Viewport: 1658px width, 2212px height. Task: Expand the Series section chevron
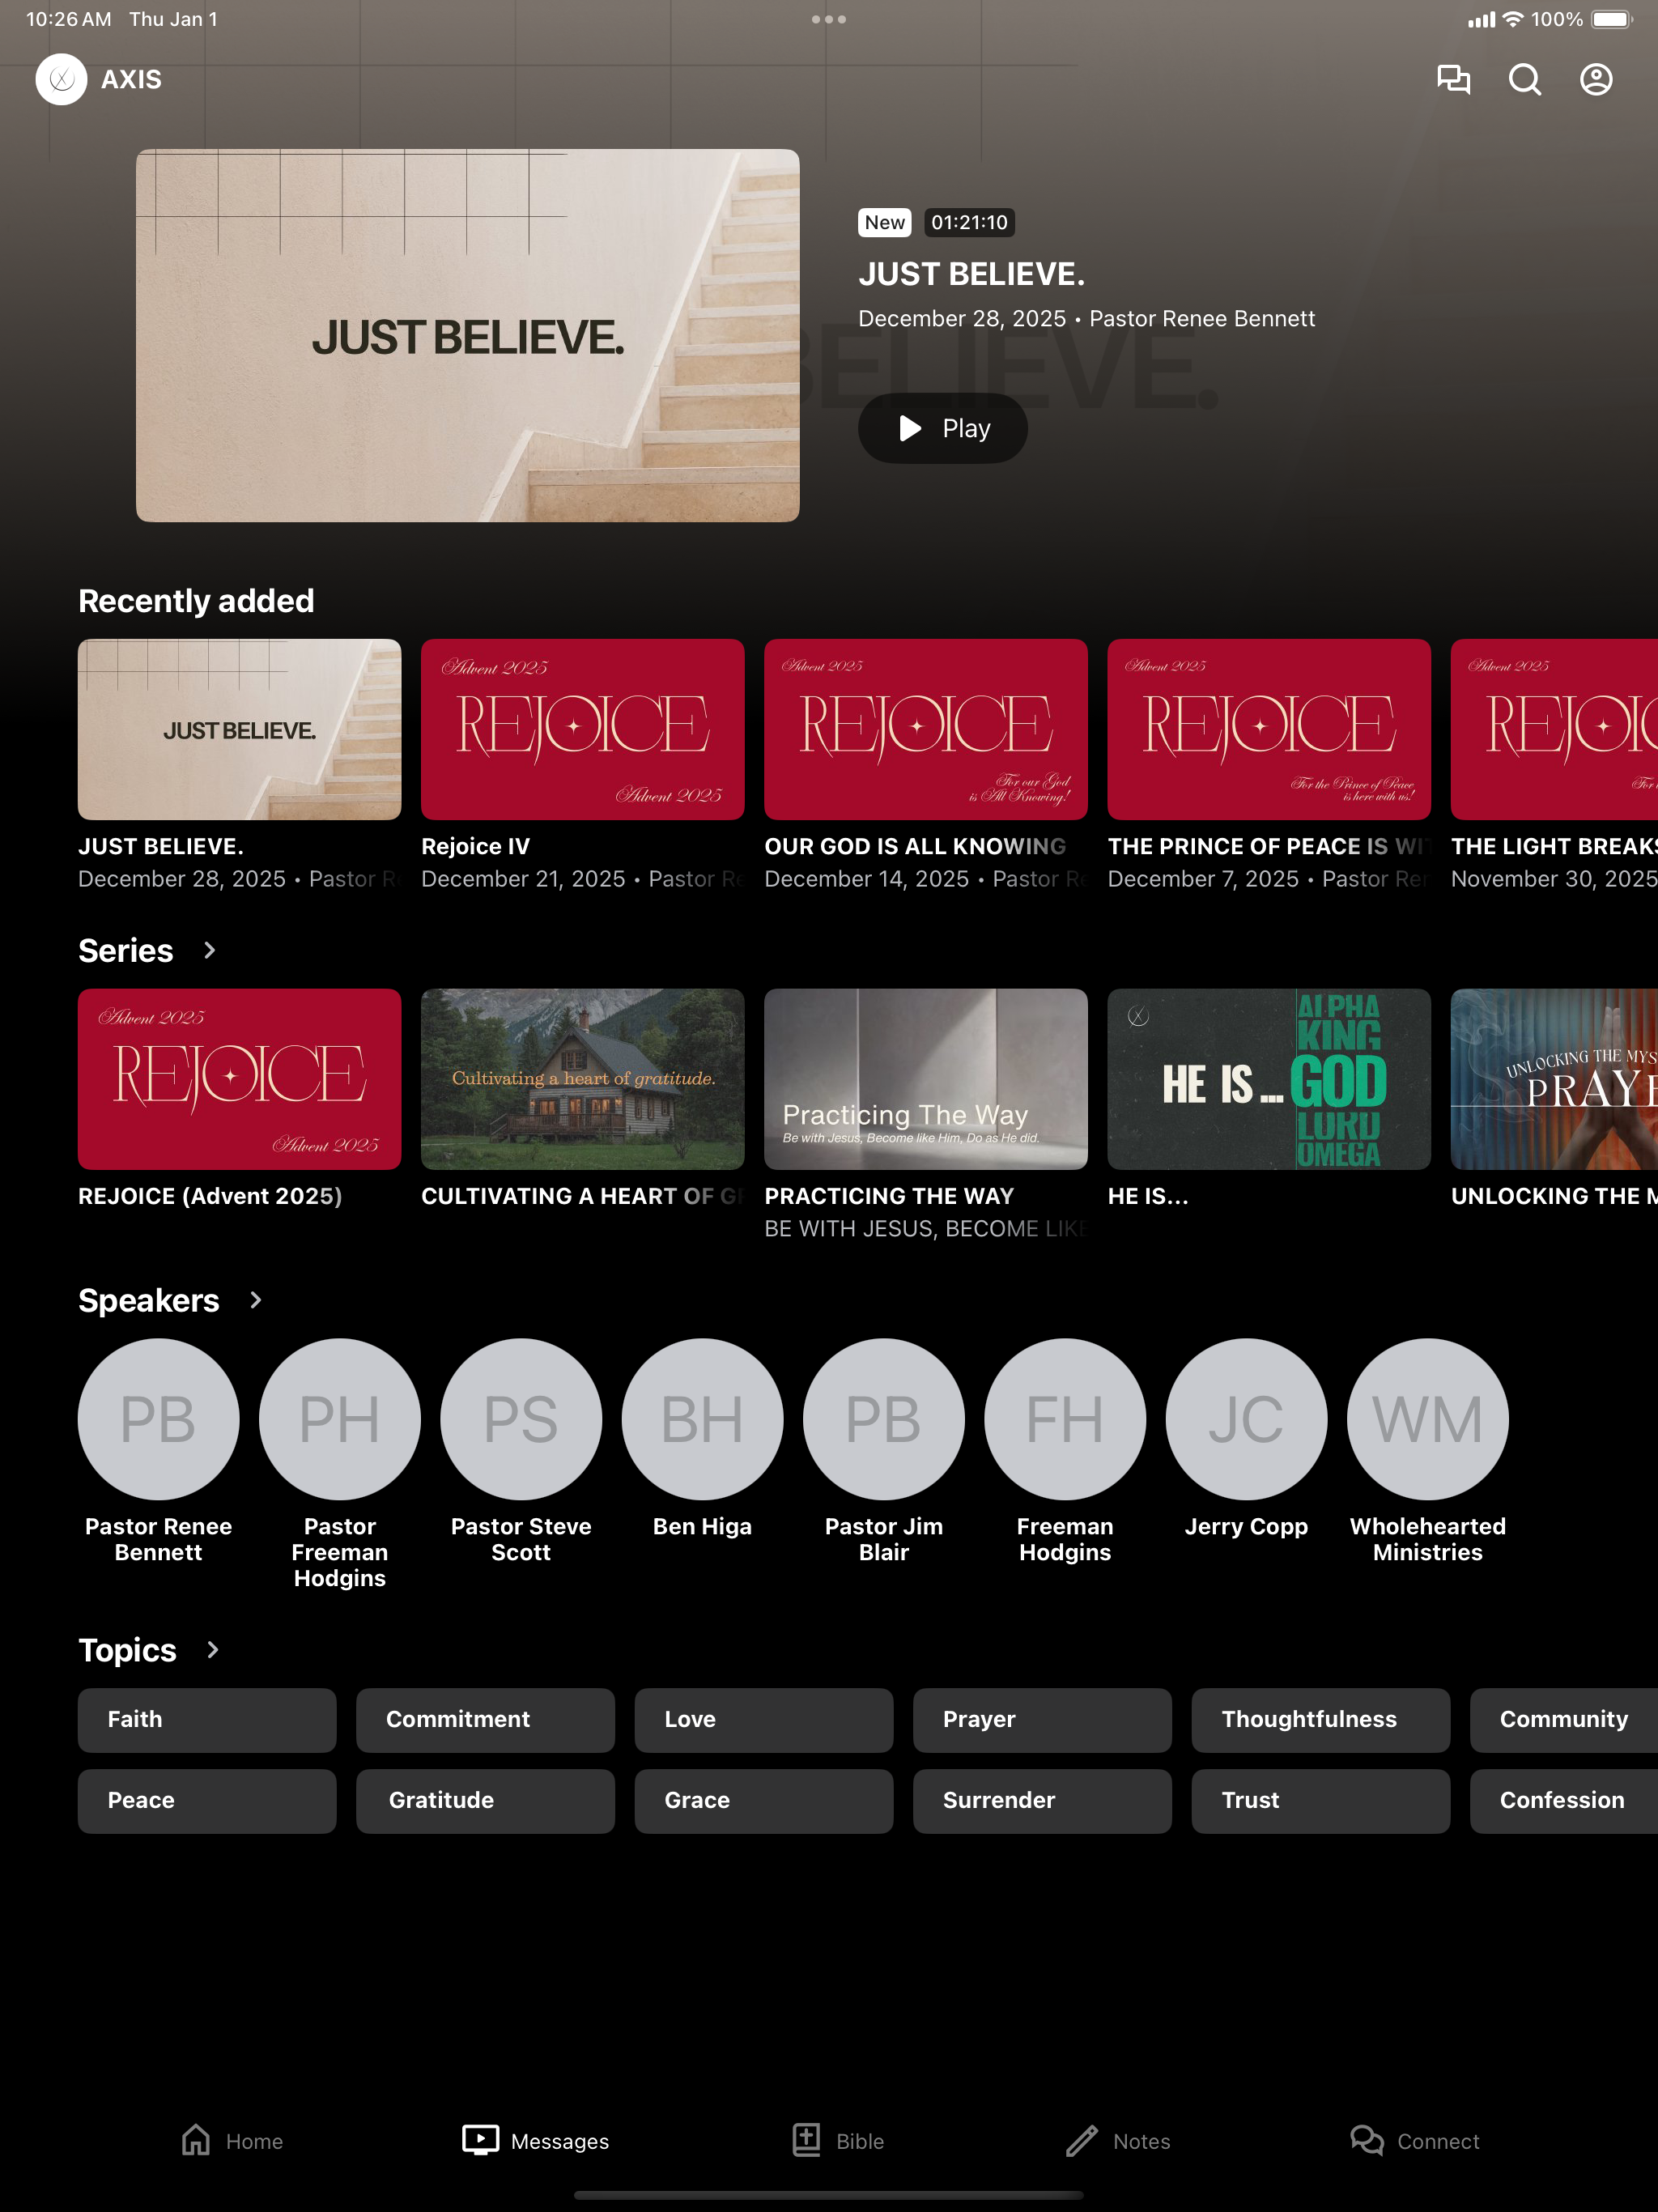[209, 950]
